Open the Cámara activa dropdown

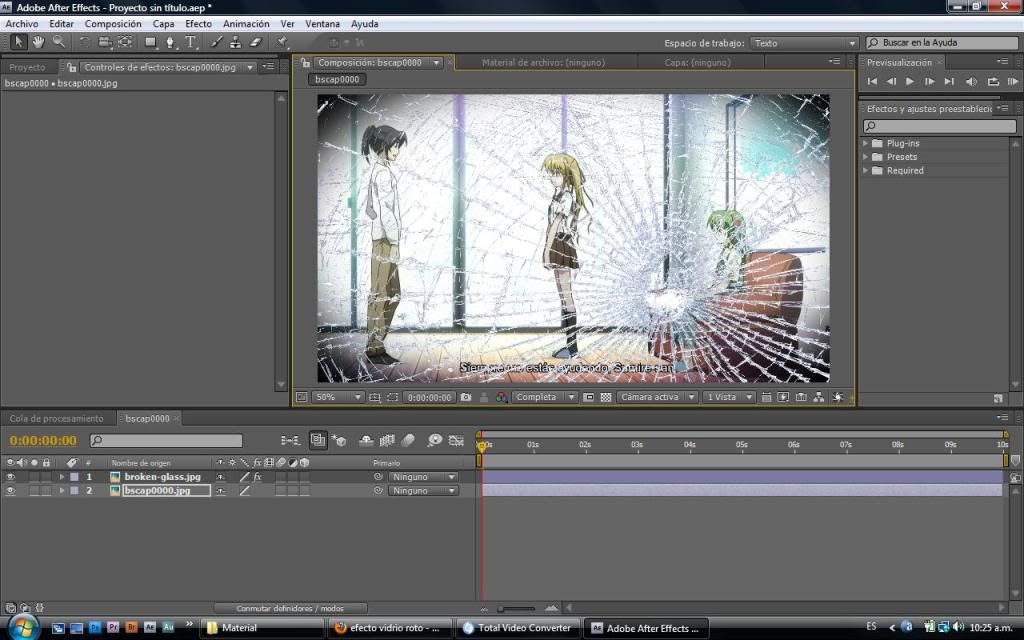pyautogui.click(x=657, y=397)
